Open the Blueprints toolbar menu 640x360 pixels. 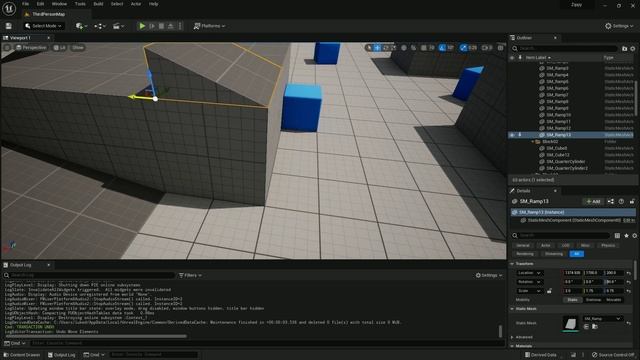point(100,26)
